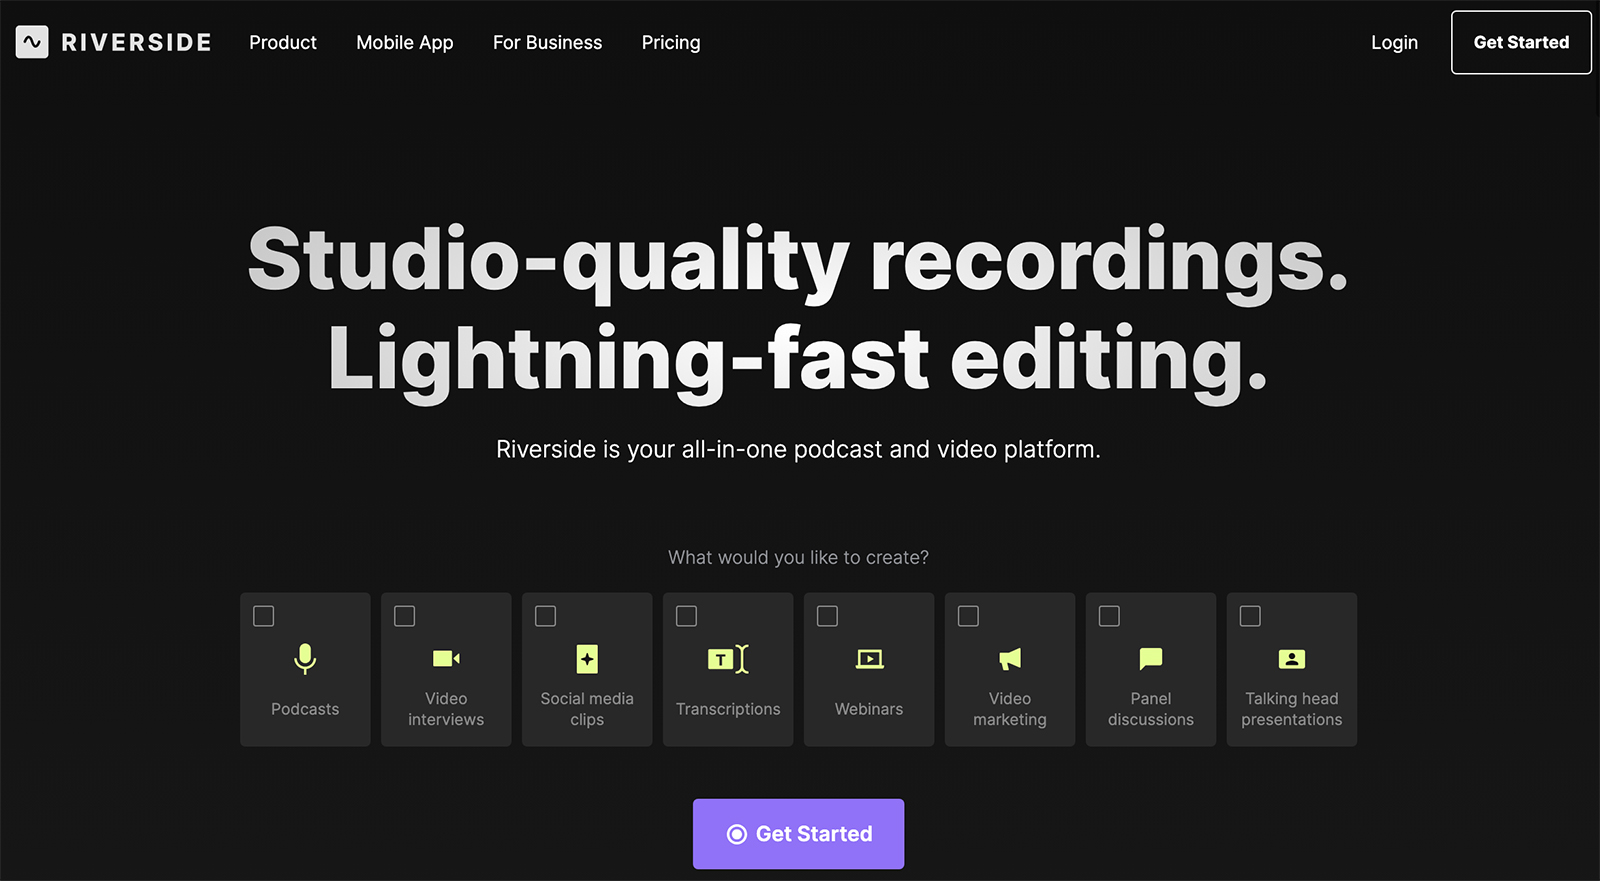Viewport: 1600px width, 881px height.
Task: Click the Panel discussions chat bubble icon
Action: click(x=1151, y=659)
